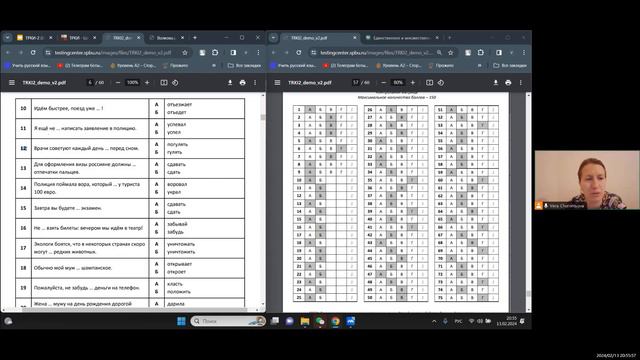Rotate the PDF in the right viewer
The image size is (640, 360).
click(441, 82)
